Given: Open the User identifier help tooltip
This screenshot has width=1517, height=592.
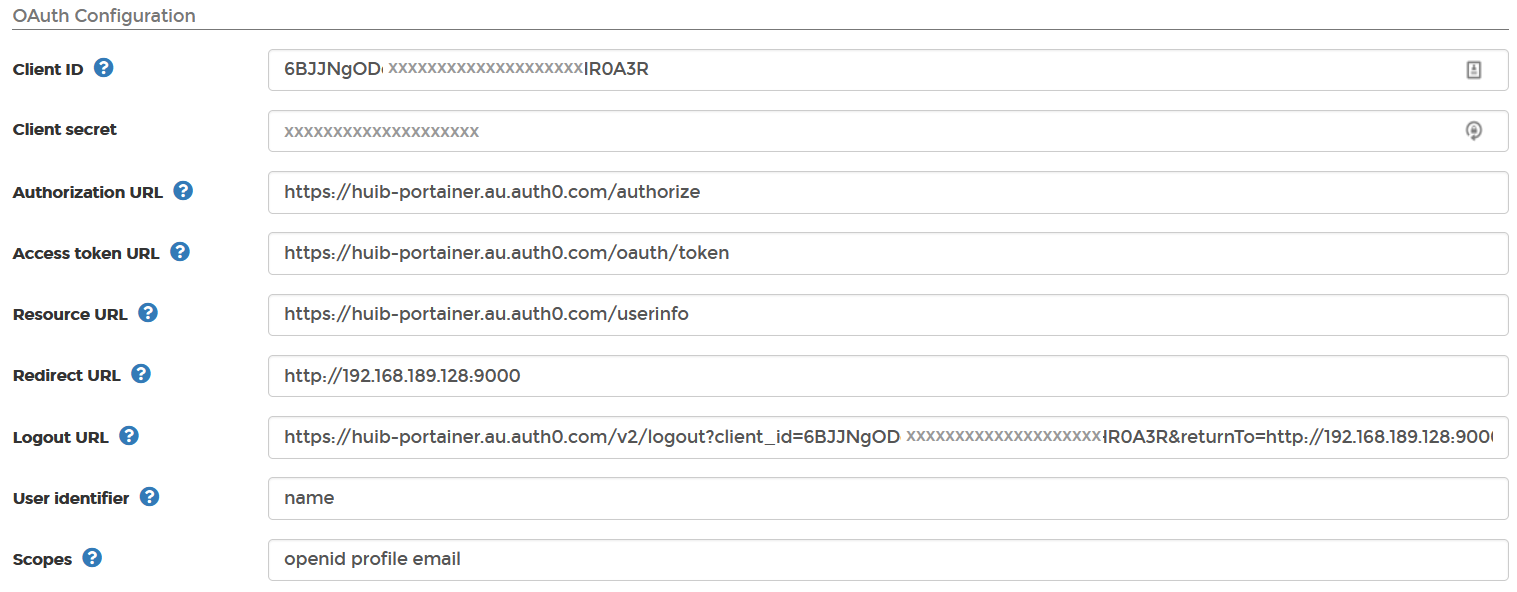Looking at the screenshot, I should tap(149, 497).
